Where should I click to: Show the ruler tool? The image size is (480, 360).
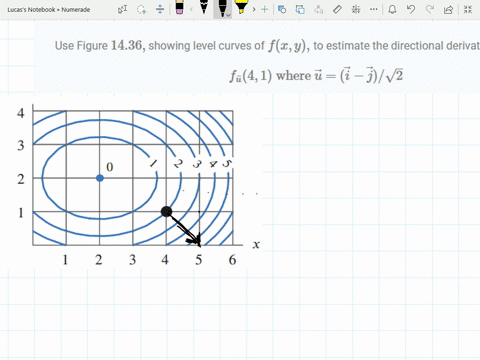pos(337,9)
